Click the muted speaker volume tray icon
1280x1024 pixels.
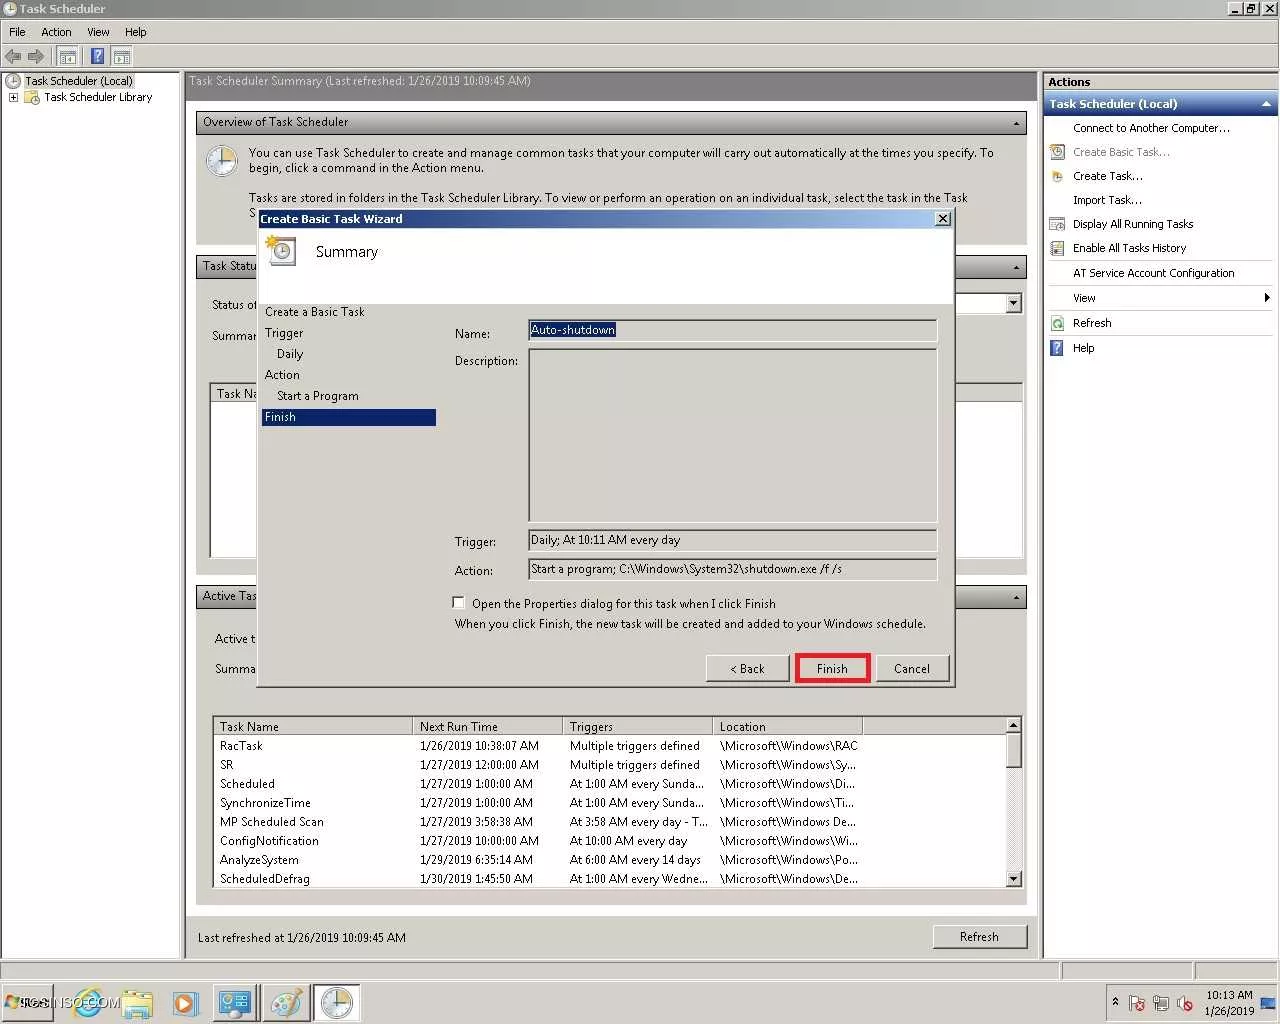(1185, 1003)
